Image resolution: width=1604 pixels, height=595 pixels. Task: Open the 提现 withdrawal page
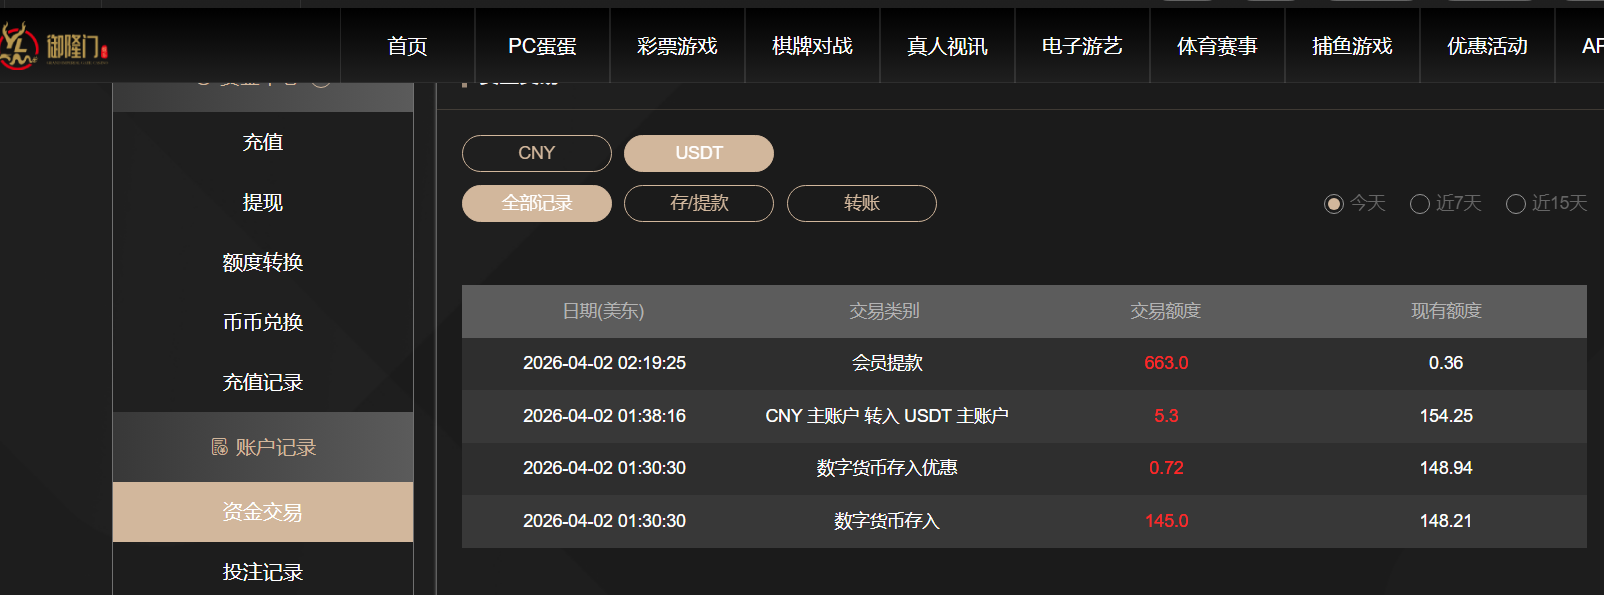(263, 202)
